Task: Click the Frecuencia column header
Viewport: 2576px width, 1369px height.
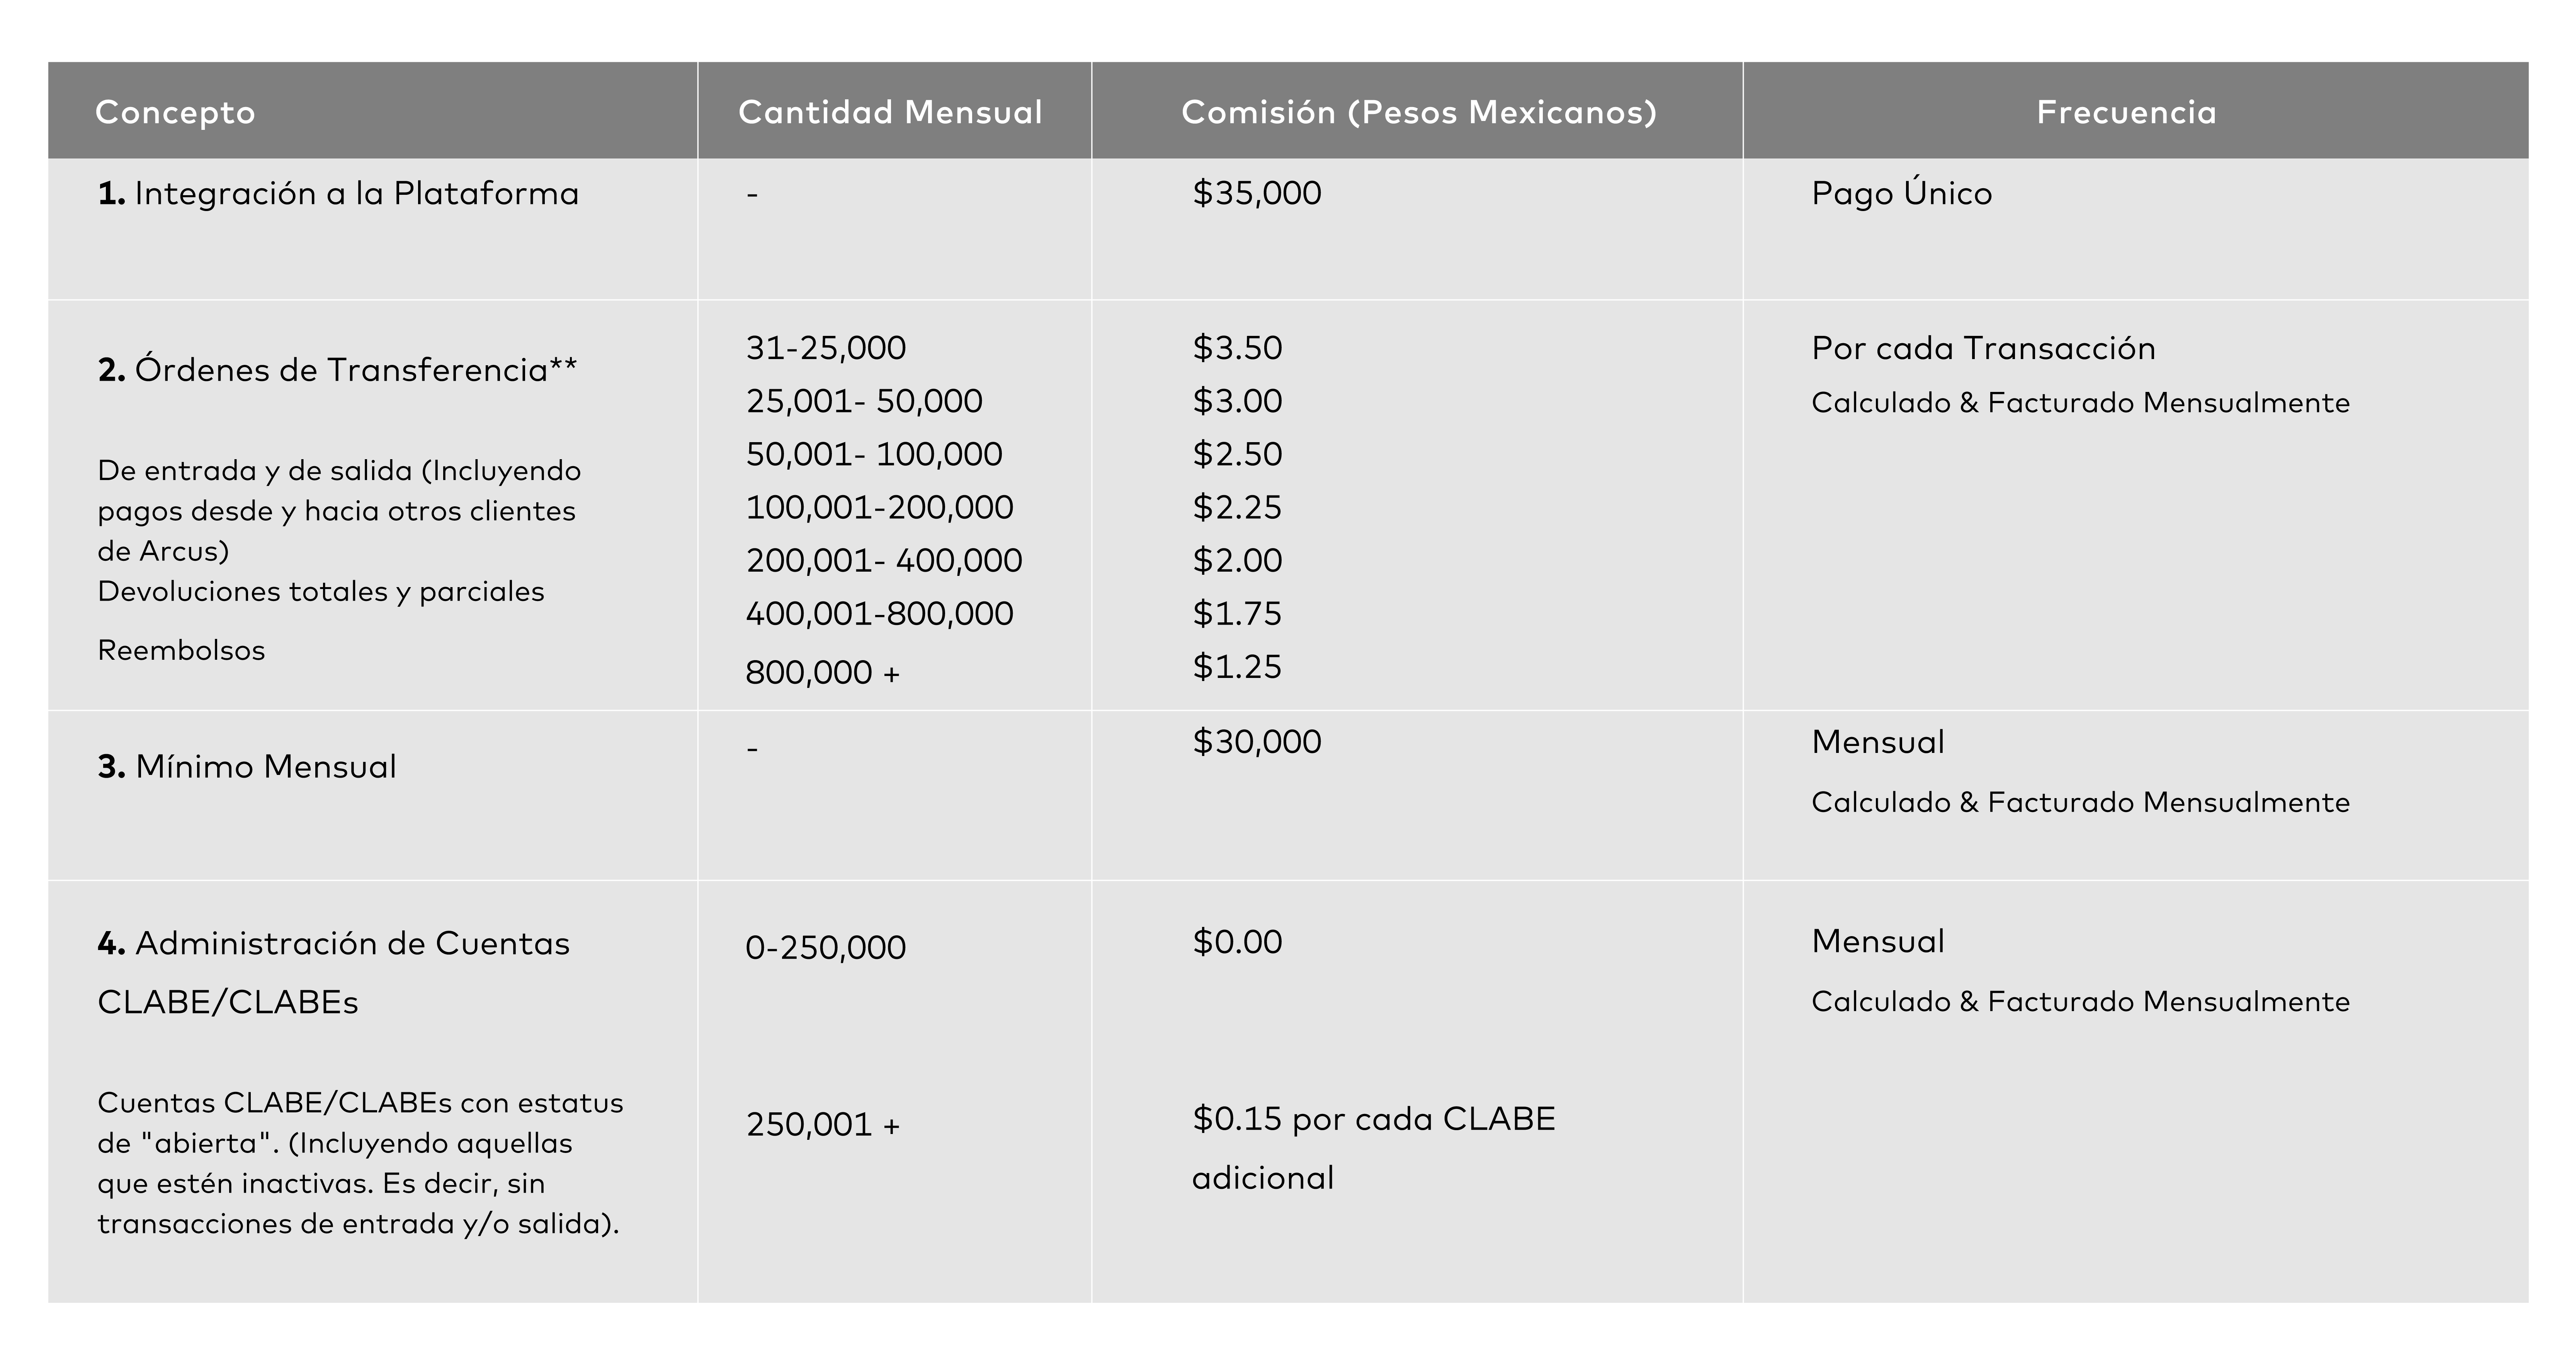Action: coord(2126,112)
